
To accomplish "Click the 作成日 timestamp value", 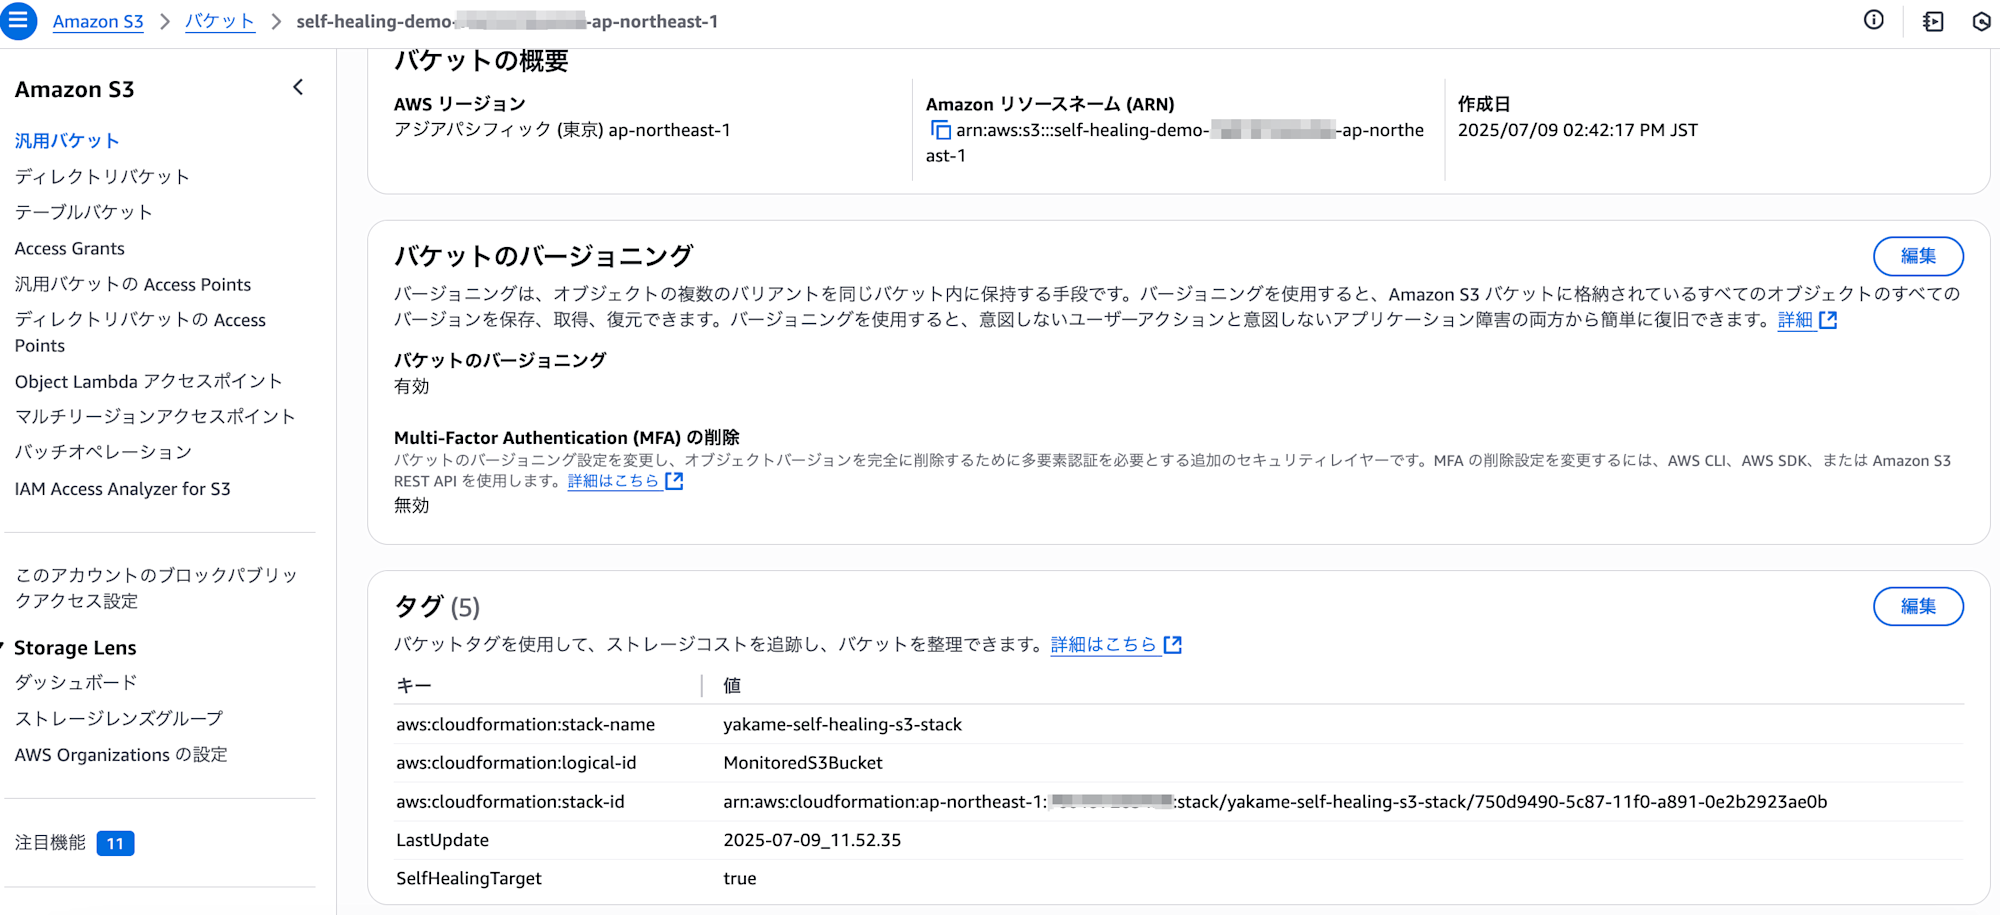I will tap(1577, 130).
